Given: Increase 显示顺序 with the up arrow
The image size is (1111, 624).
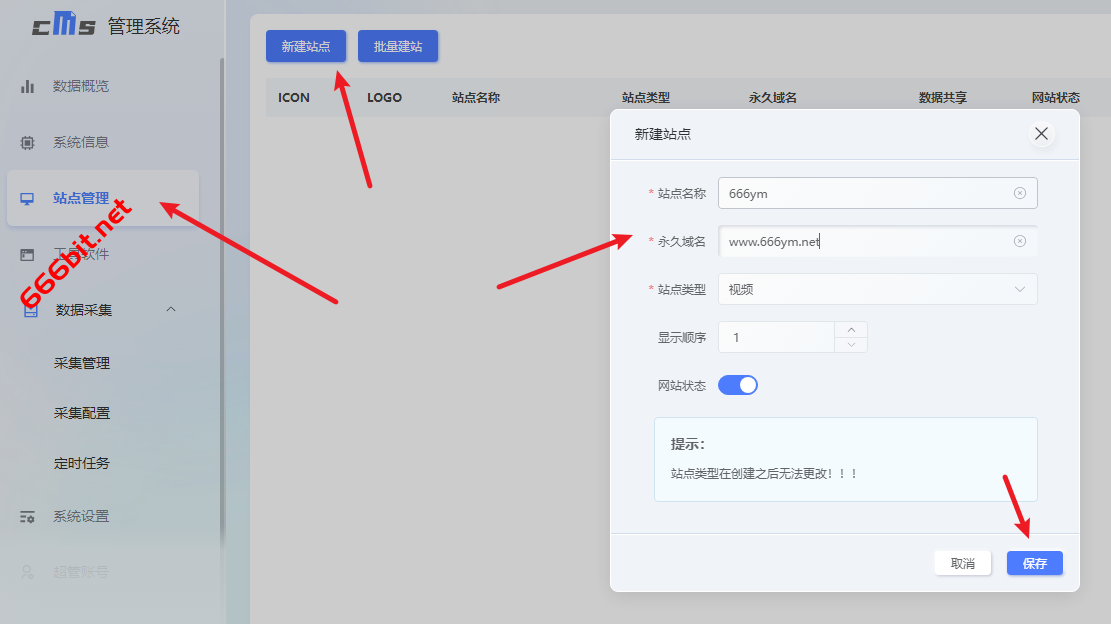Looking at the screenshot, I should 851,329.
